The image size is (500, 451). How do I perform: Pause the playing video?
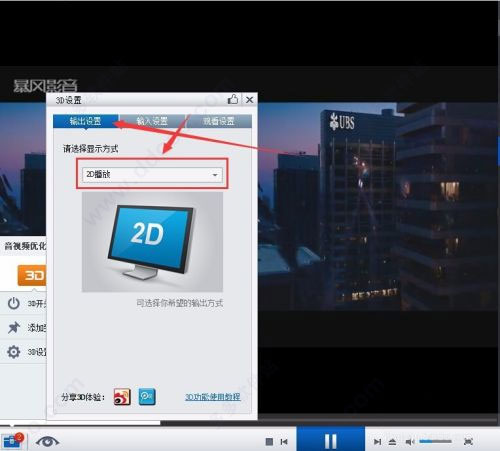pyautogui.click(x=331, y=440)
